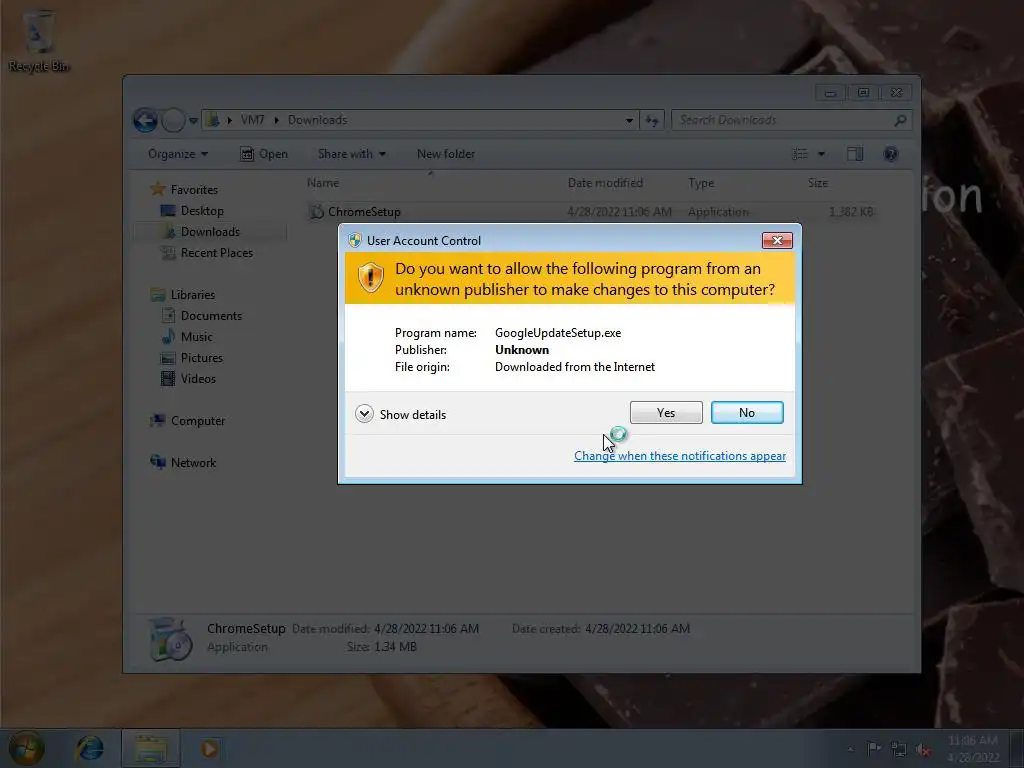Click the Explorer help icon
The height and width of the screenshot is (768, 1024).
click(x=891, y=154)
